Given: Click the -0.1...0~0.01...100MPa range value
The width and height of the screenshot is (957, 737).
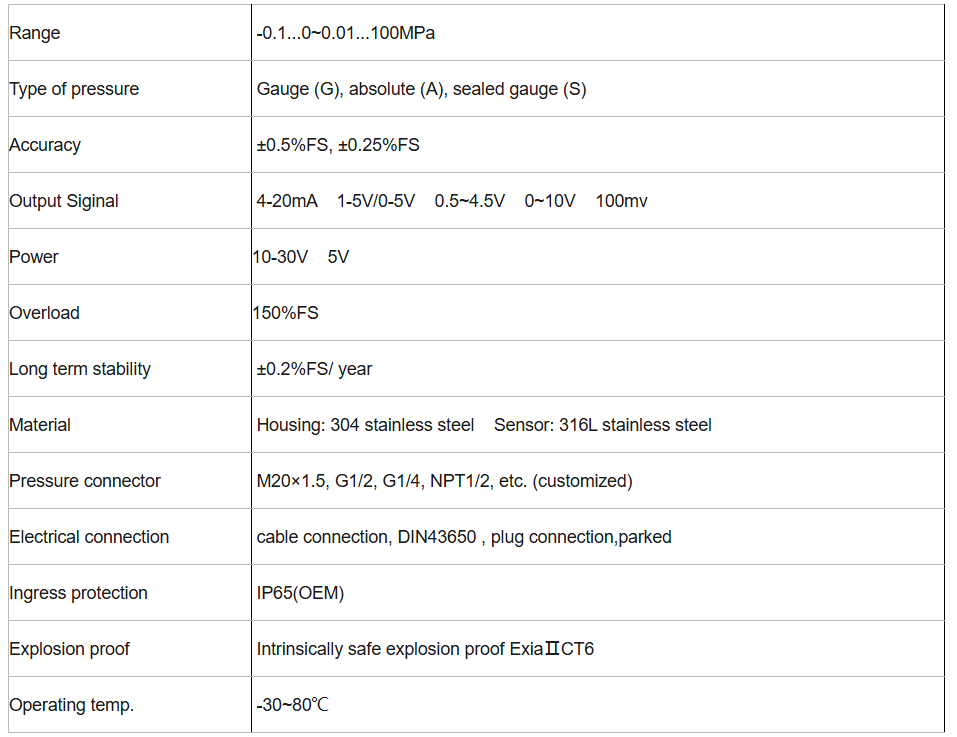Looking at the screenshot, I should (x=345, y=33).
